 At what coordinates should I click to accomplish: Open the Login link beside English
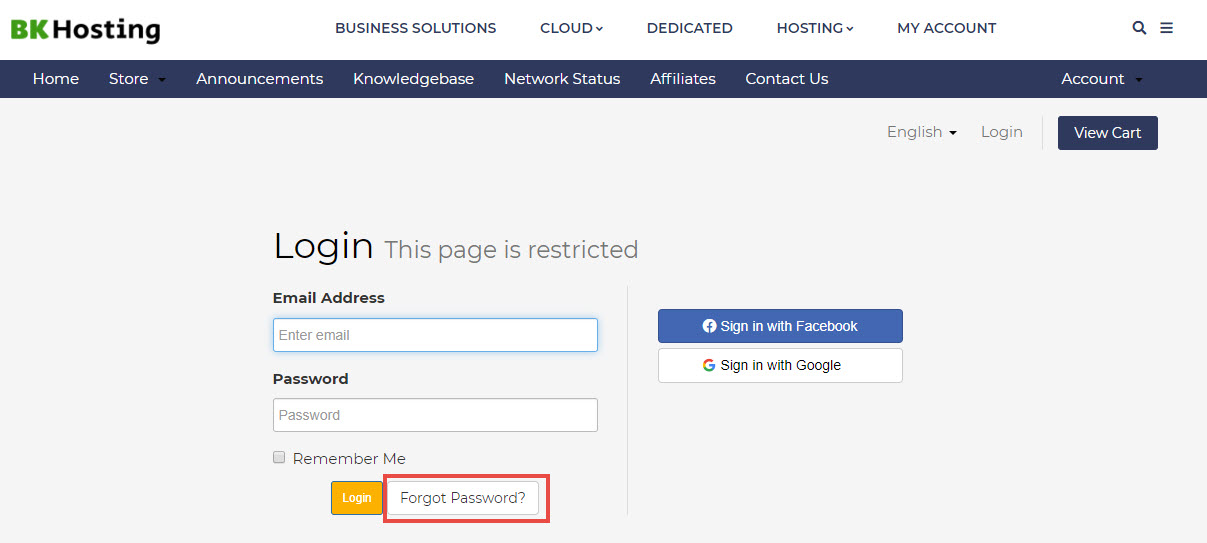(x=1001, y=132)
